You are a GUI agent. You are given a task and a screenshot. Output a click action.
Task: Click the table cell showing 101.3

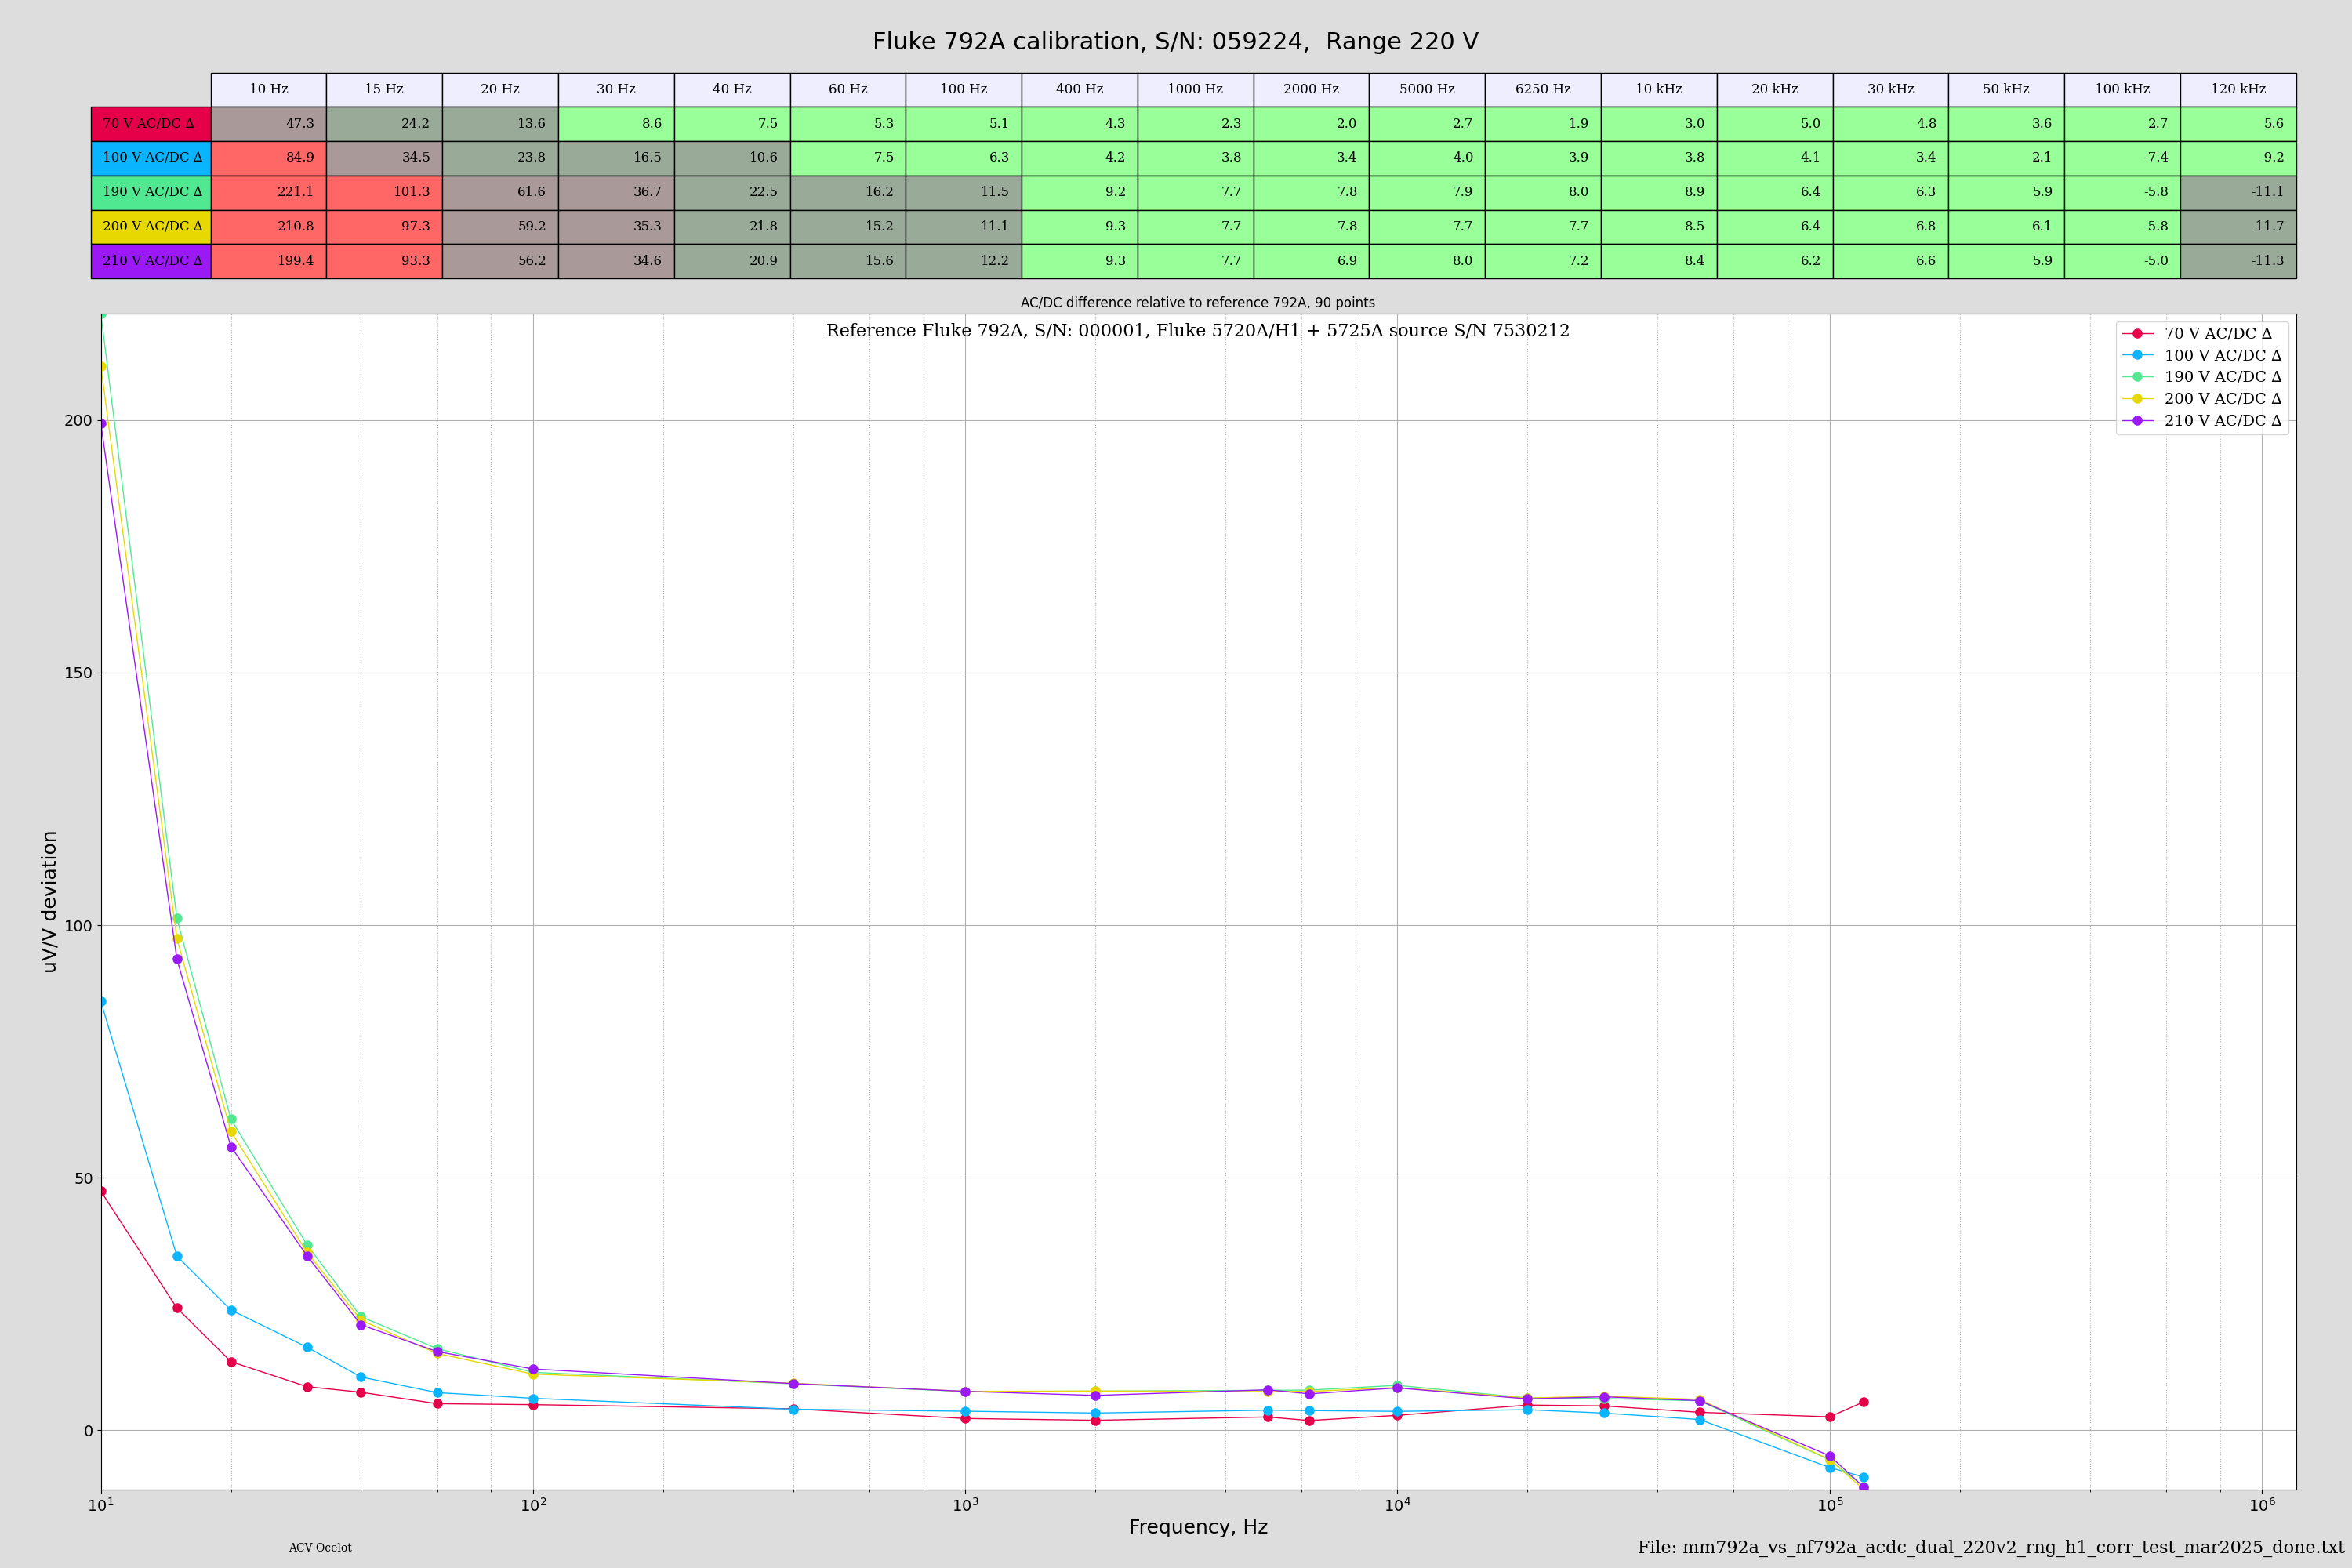pos(384,192)
